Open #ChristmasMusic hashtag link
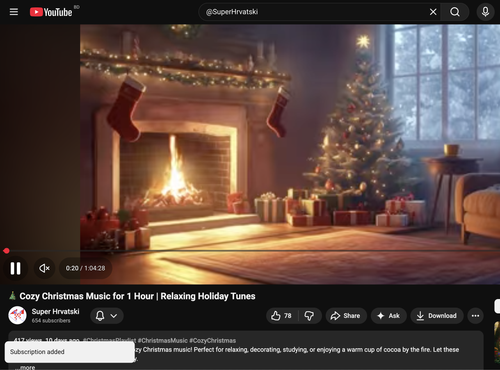 [x=163, y=341]
